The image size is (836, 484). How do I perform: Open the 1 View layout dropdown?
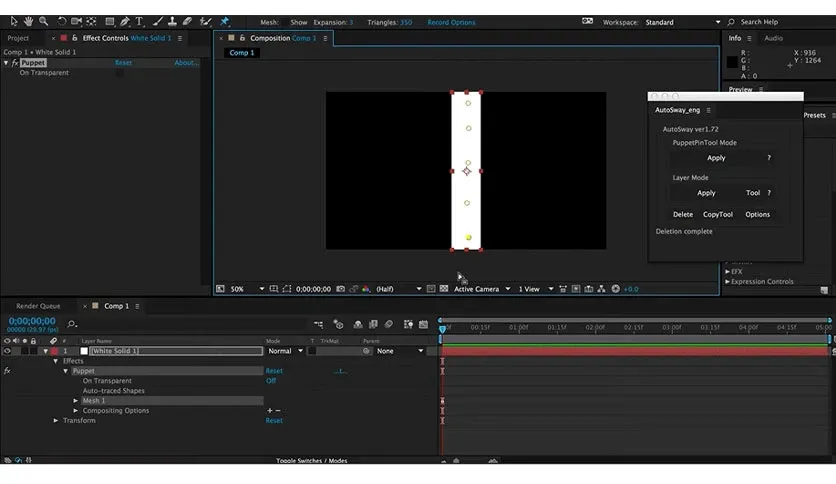point(536,289)
